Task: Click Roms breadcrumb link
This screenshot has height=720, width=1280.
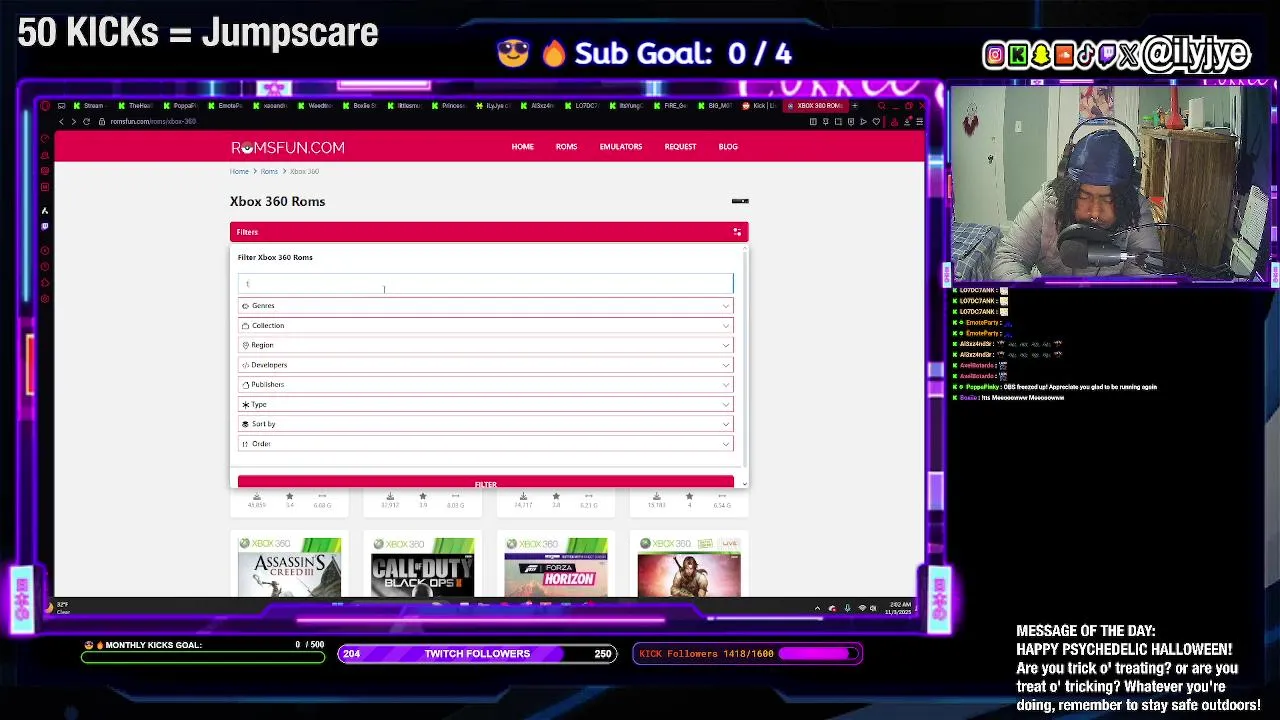Action: tap(269, 172)
